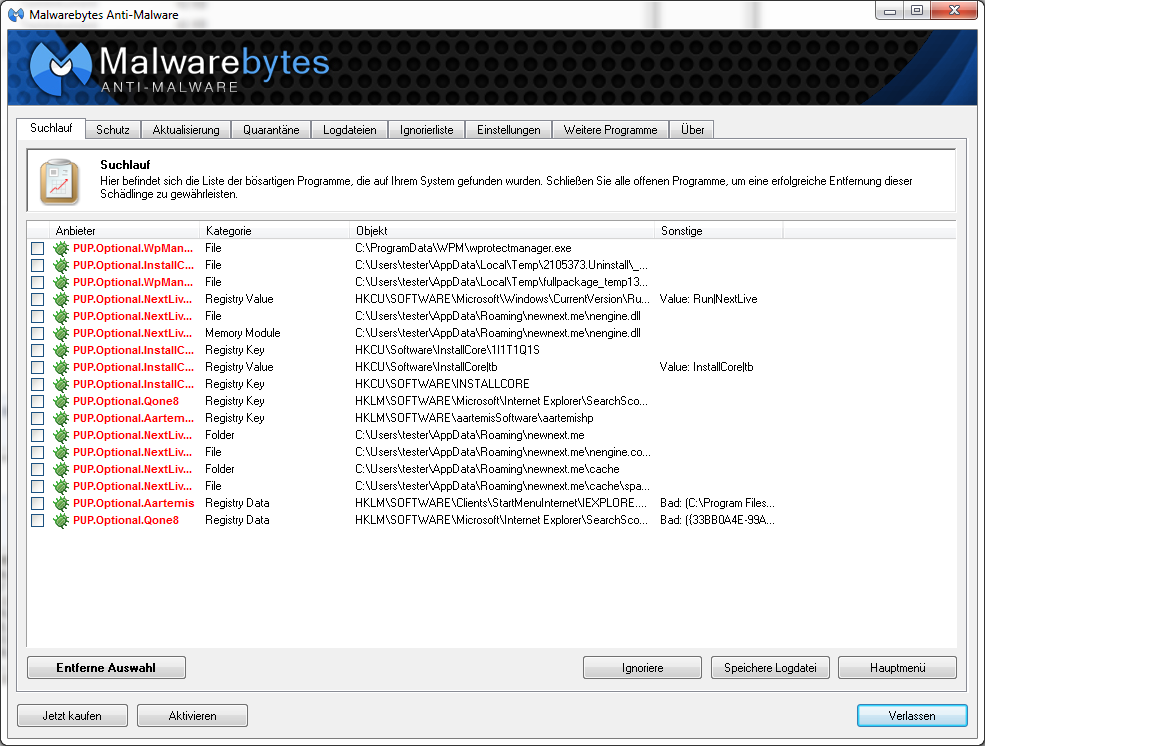This screenshot has width=1152, height=746.
Task: Click bug icon on InstallCore\1I1T1Q1S row
Action: pyautogui.click(x=61, y=351)
